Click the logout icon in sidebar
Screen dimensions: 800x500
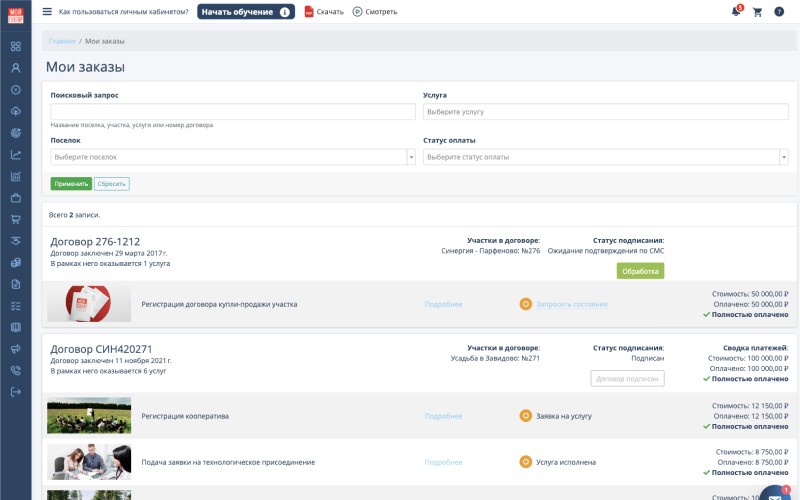(x=16, y=391)
